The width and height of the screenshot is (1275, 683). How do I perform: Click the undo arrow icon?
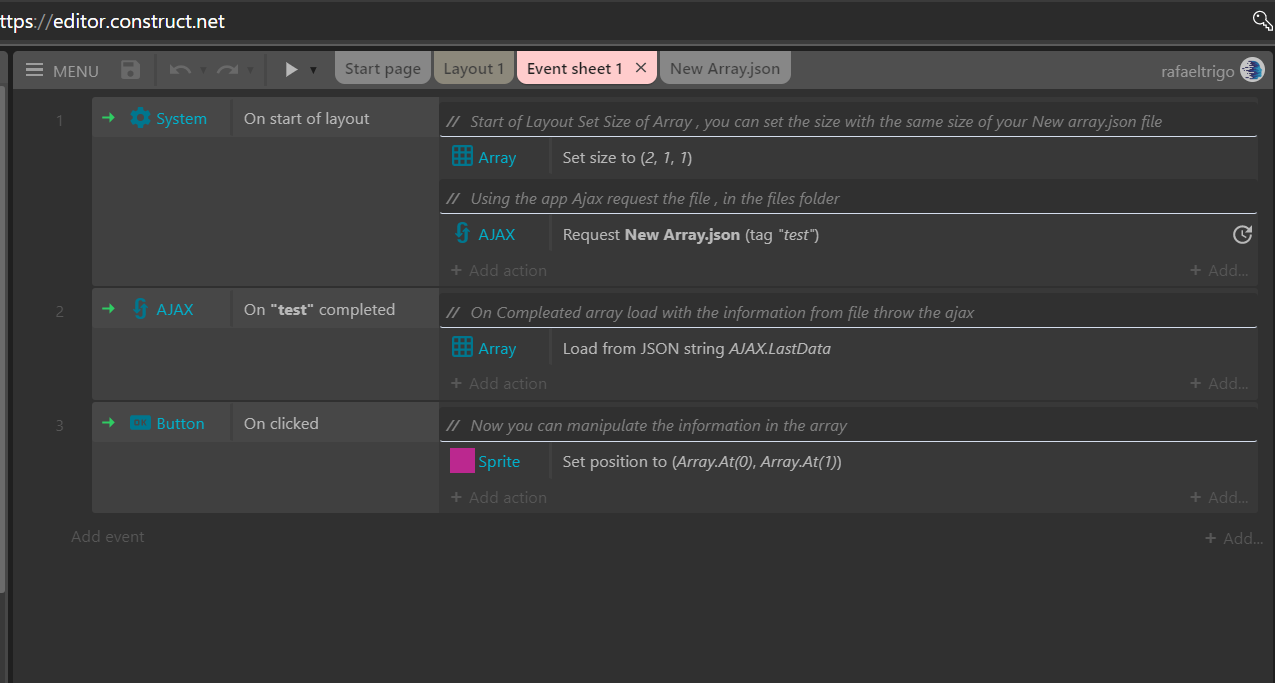point(180,70)
